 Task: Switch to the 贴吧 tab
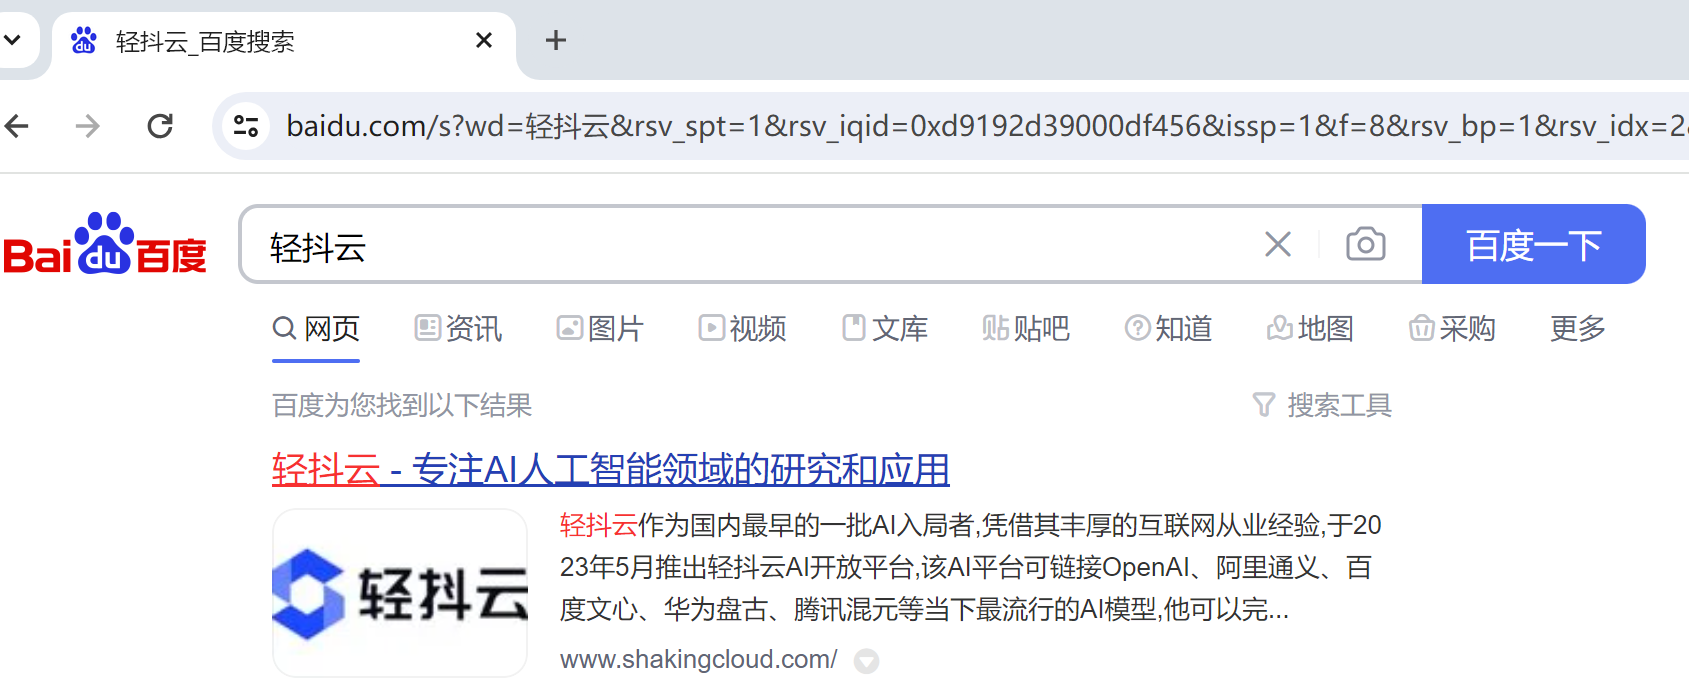pos(1026,329)
